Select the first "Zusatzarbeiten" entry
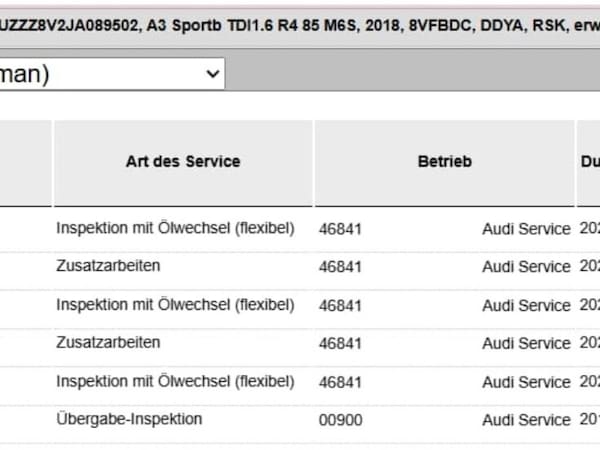The image size is (600, 450). pyautogui.click(x=108, y=266)
